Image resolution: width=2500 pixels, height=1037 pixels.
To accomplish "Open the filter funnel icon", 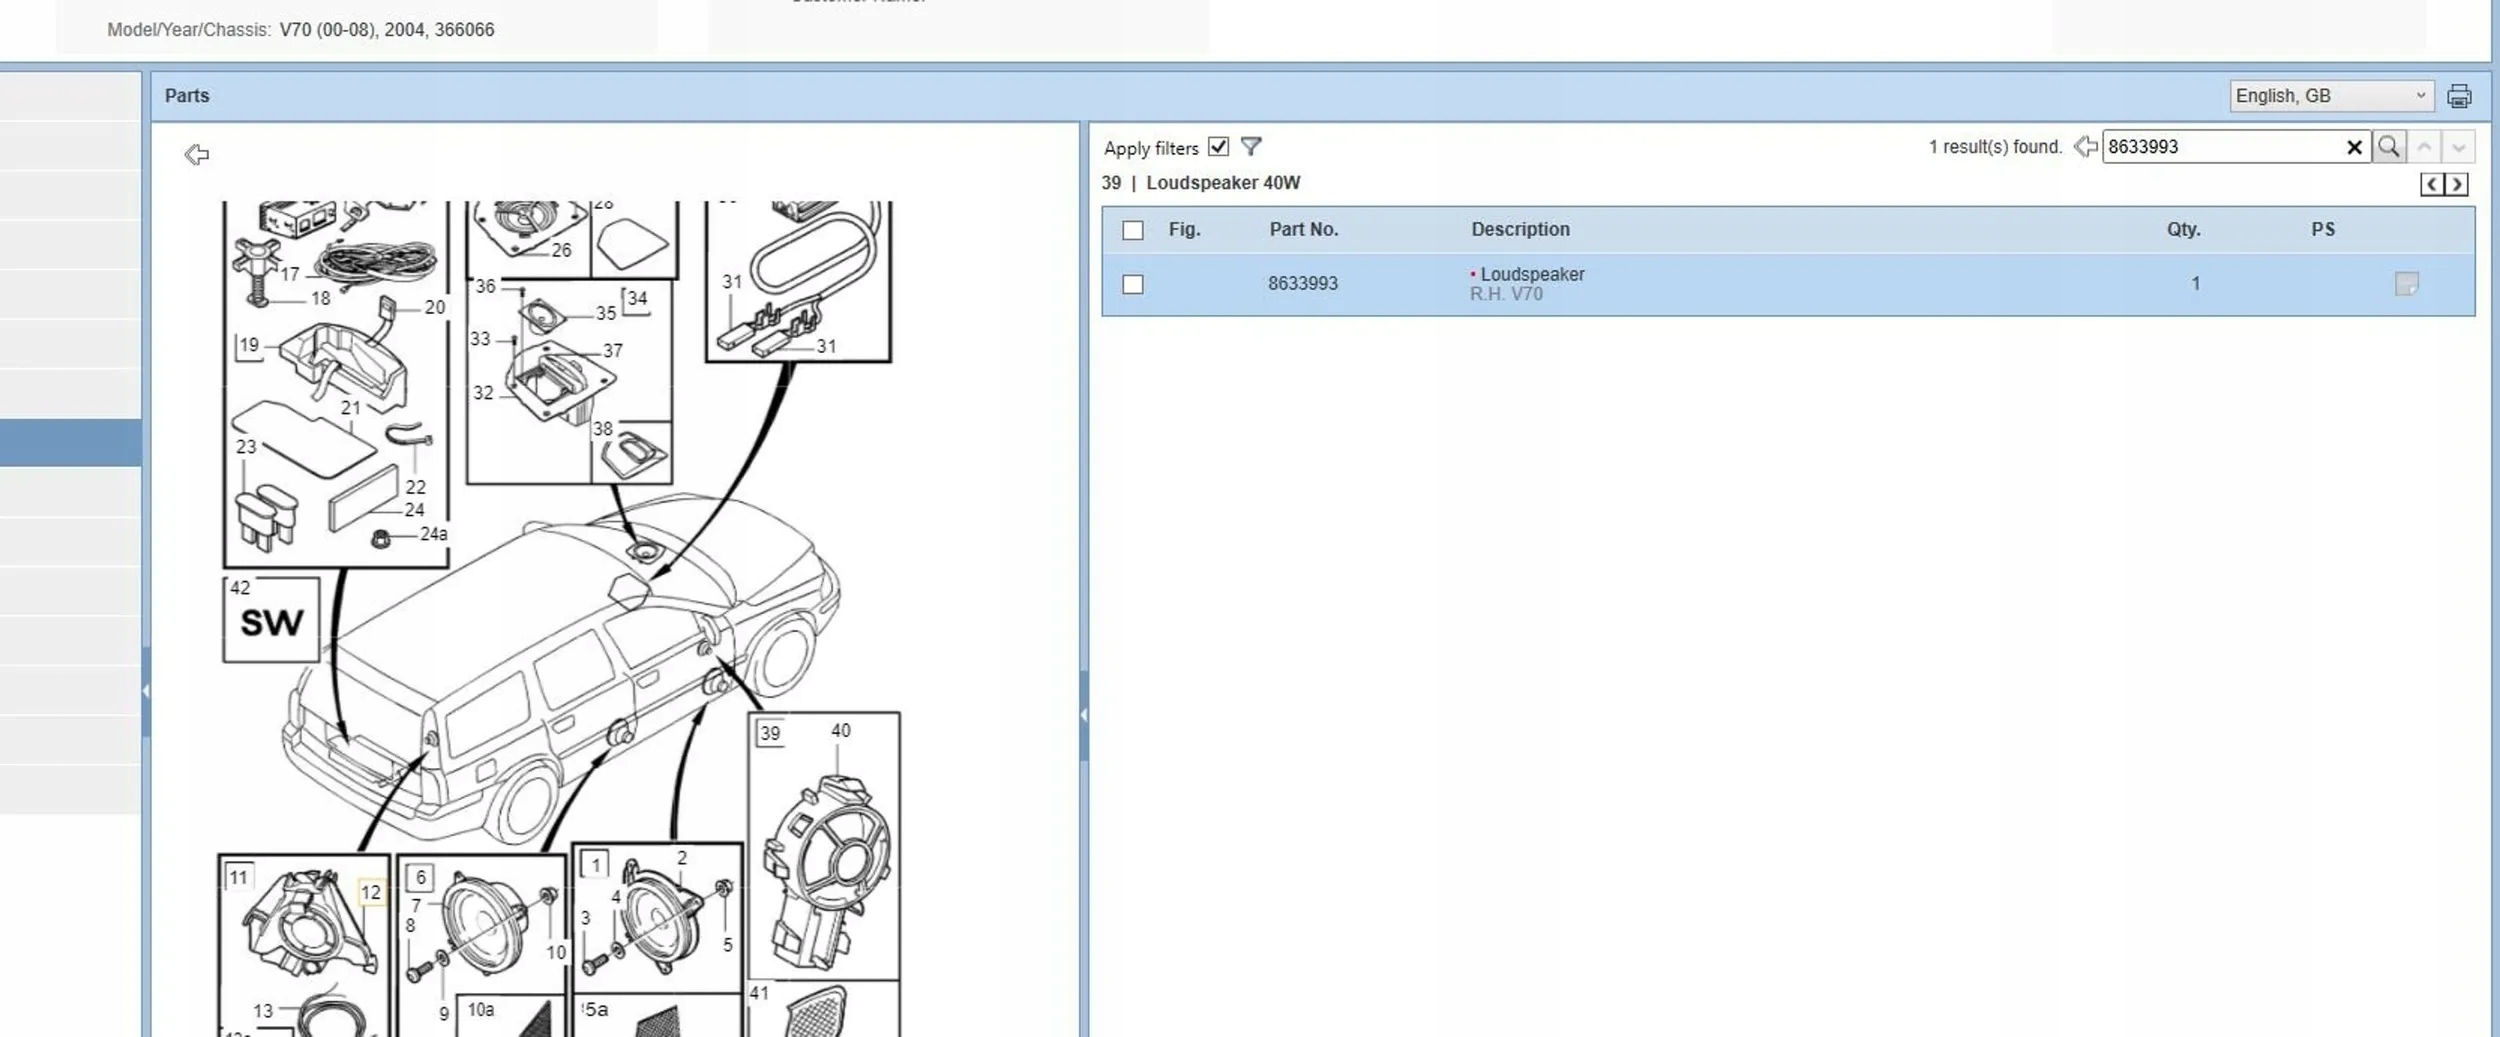I will click(x=1250, y=147).
